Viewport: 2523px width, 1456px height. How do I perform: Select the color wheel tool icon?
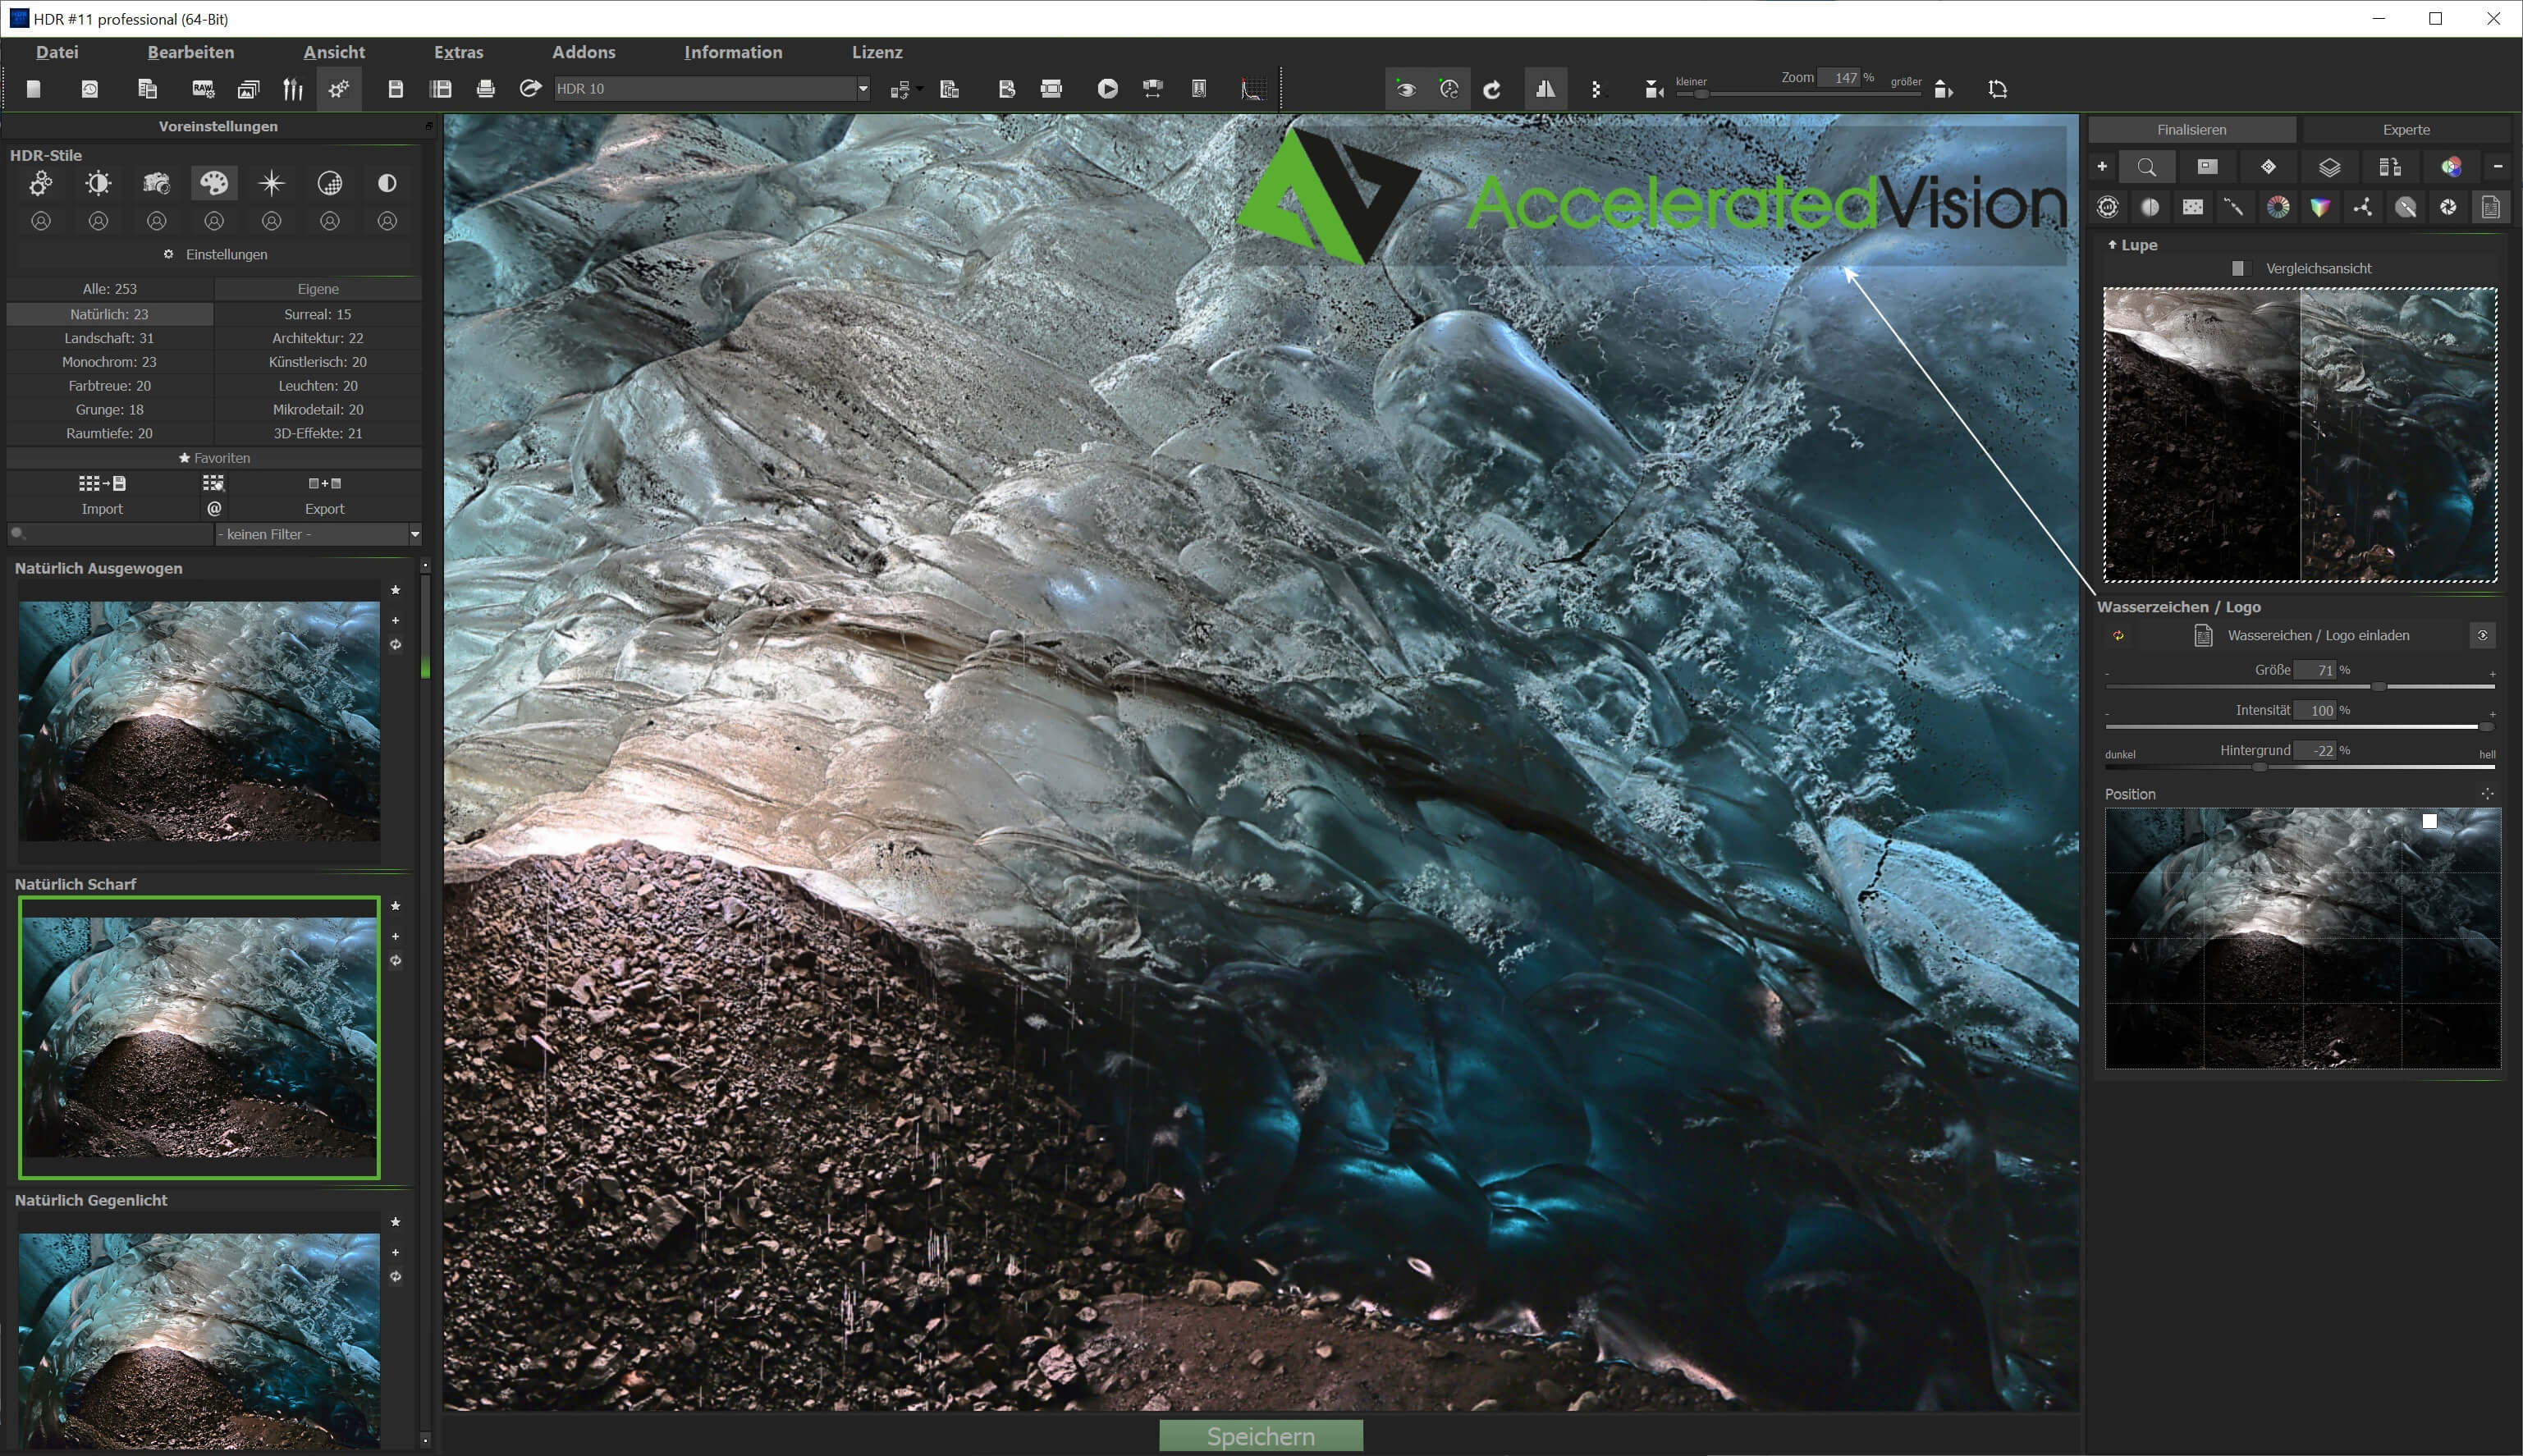point(2278,207)
